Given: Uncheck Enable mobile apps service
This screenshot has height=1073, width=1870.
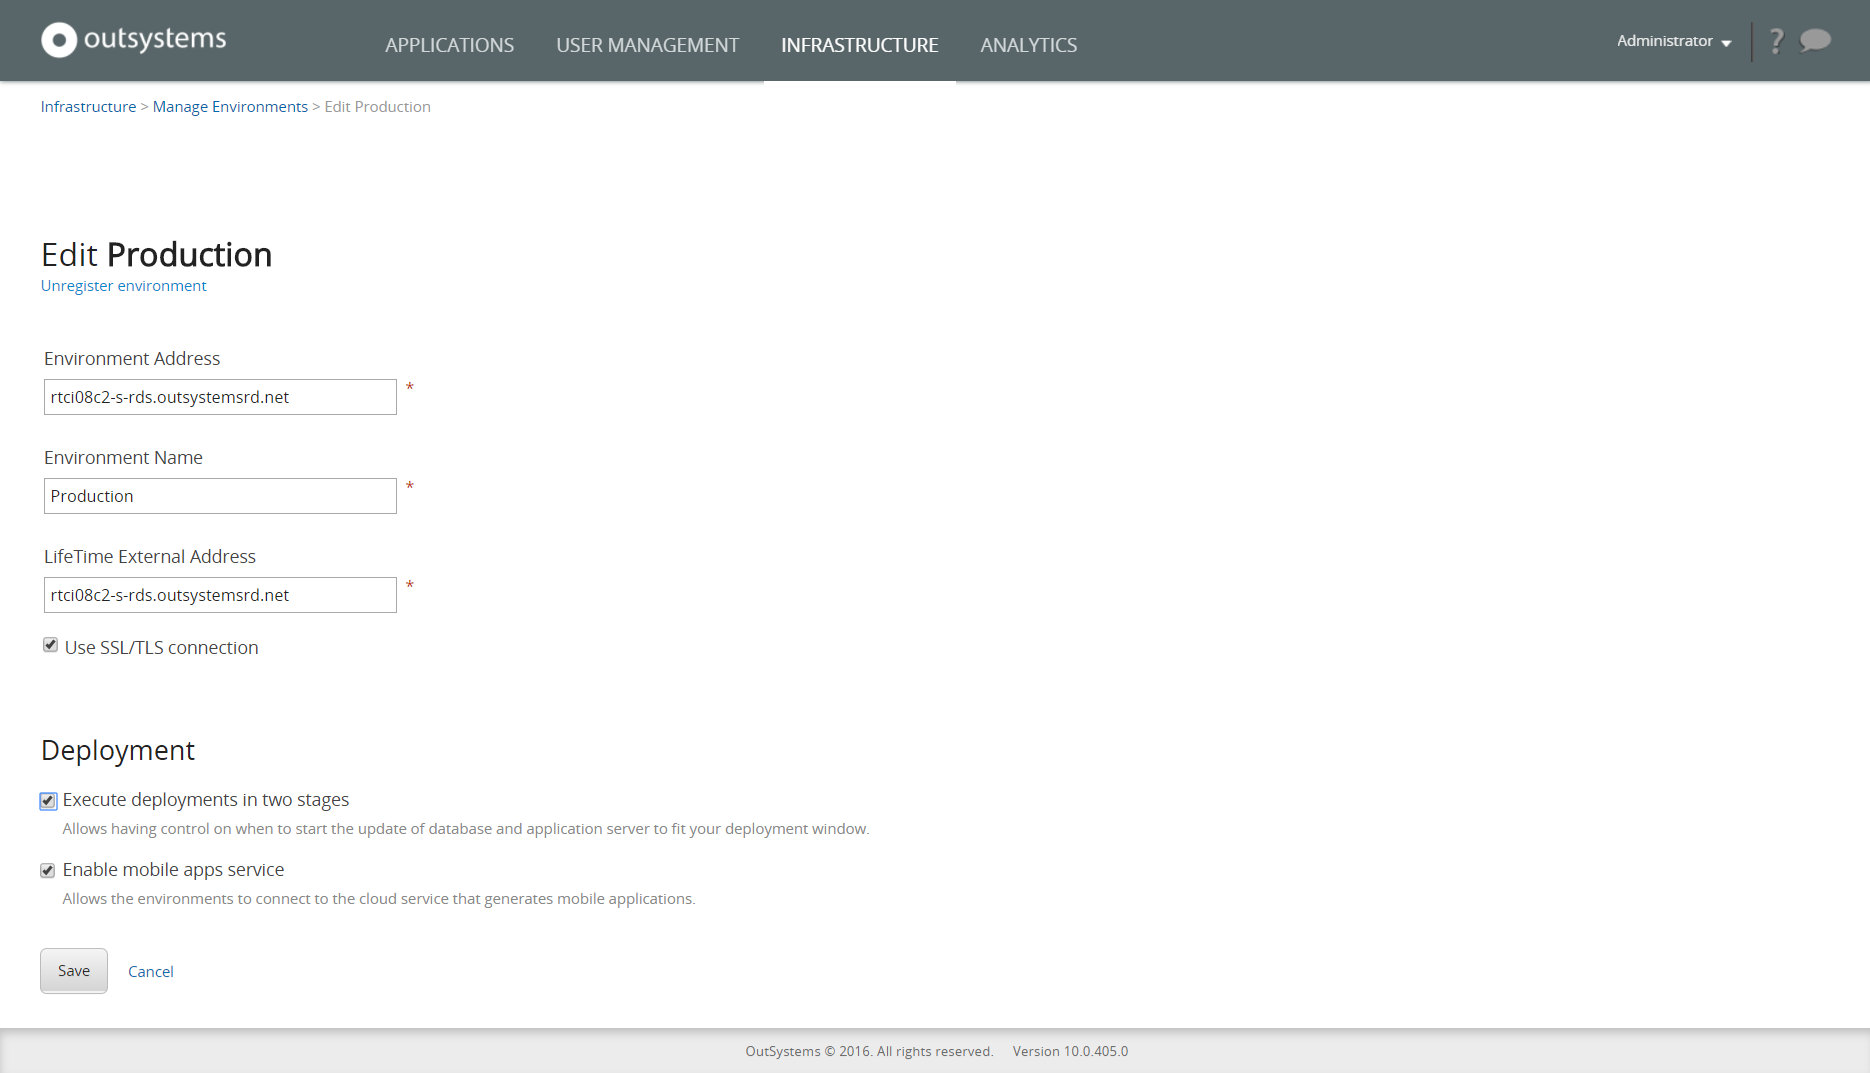Looking at the screenshot, I should coord(47,870).
